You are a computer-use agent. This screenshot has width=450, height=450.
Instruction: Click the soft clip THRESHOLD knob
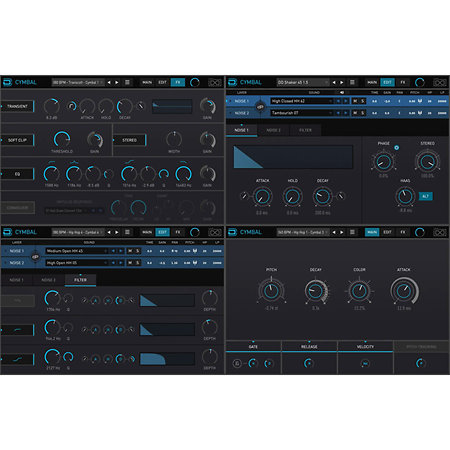click(62, 139)
